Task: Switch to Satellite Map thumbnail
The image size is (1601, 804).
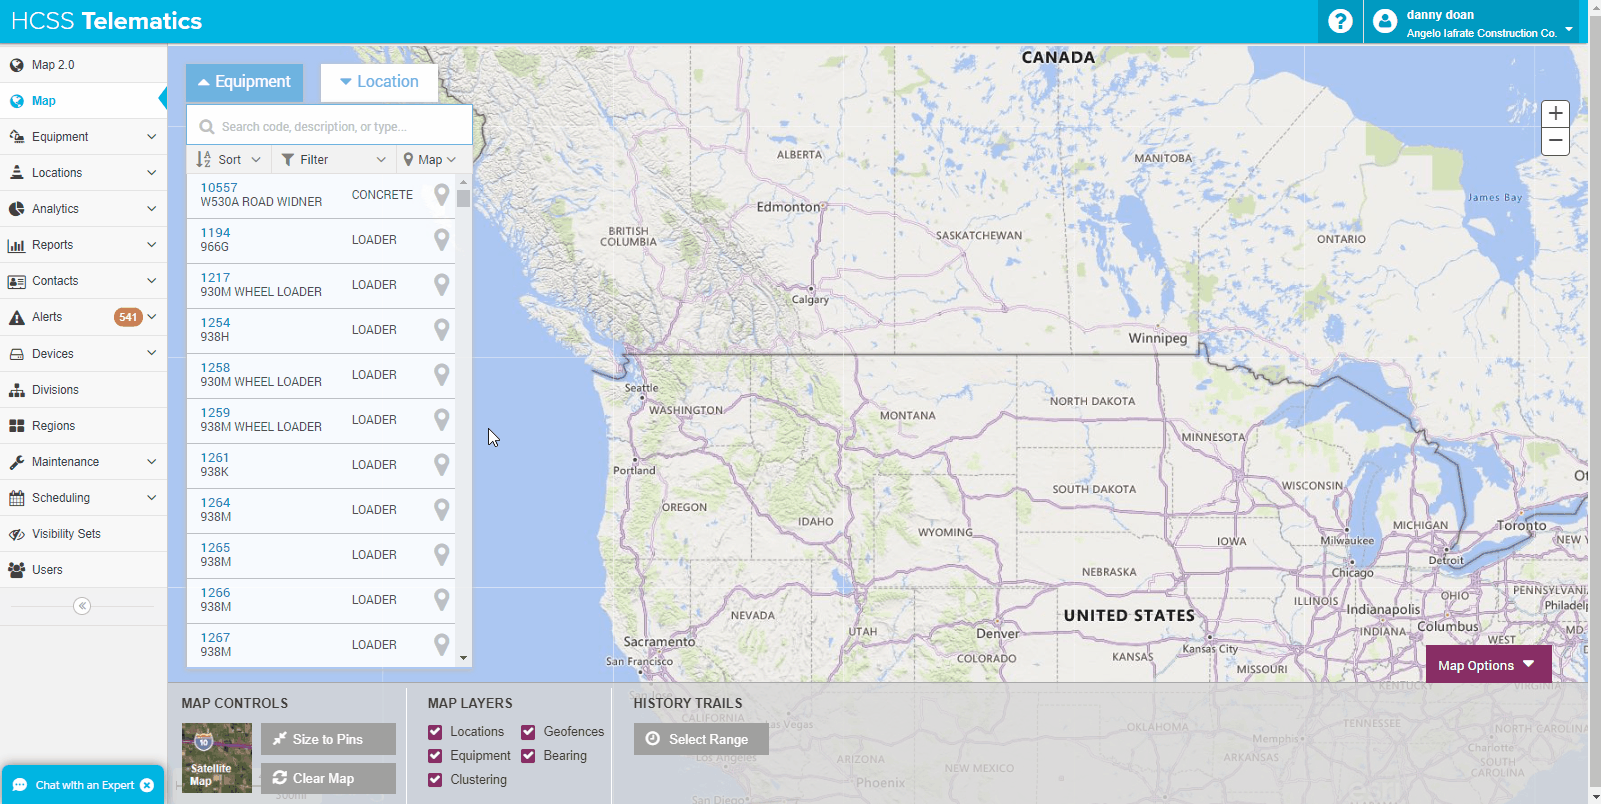Action: click(x=217, y=758)
